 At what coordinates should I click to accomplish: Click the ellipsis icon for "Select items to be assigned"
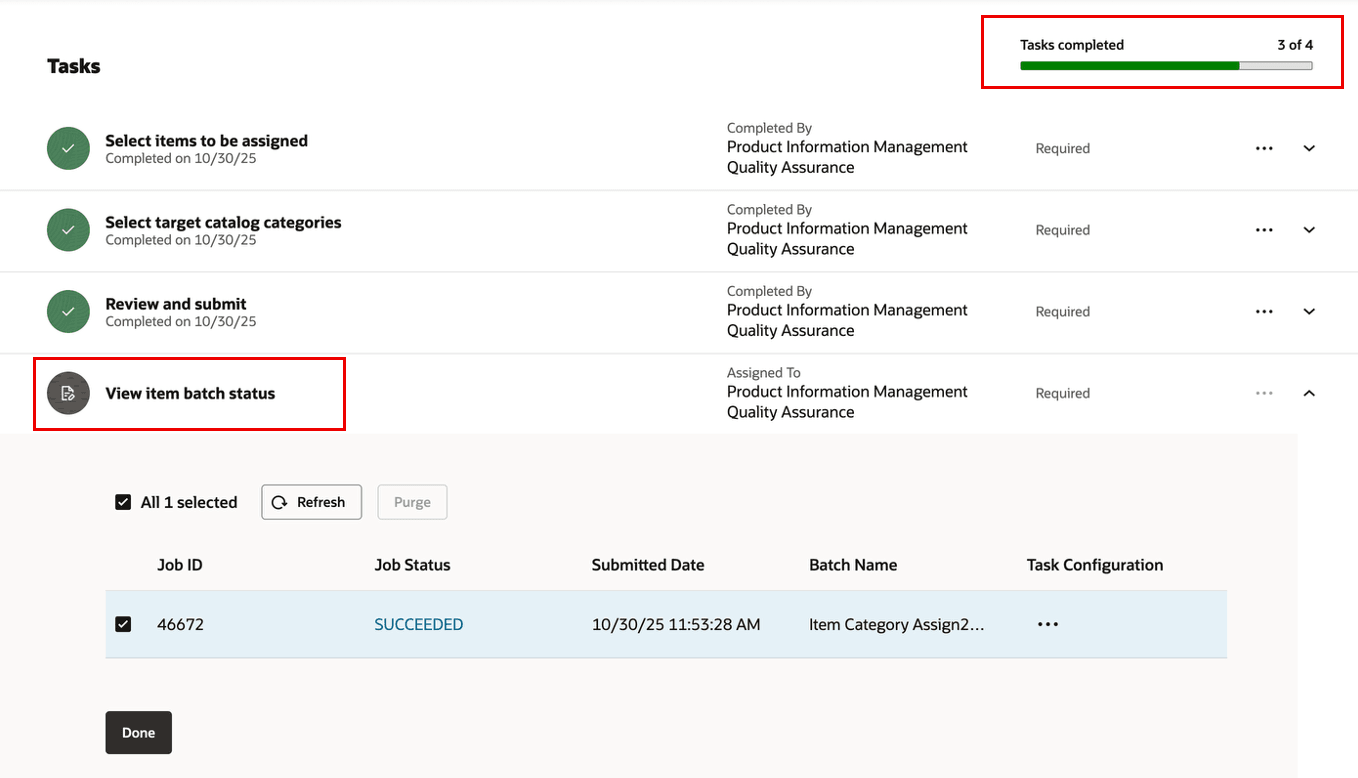coord(1264,147)
